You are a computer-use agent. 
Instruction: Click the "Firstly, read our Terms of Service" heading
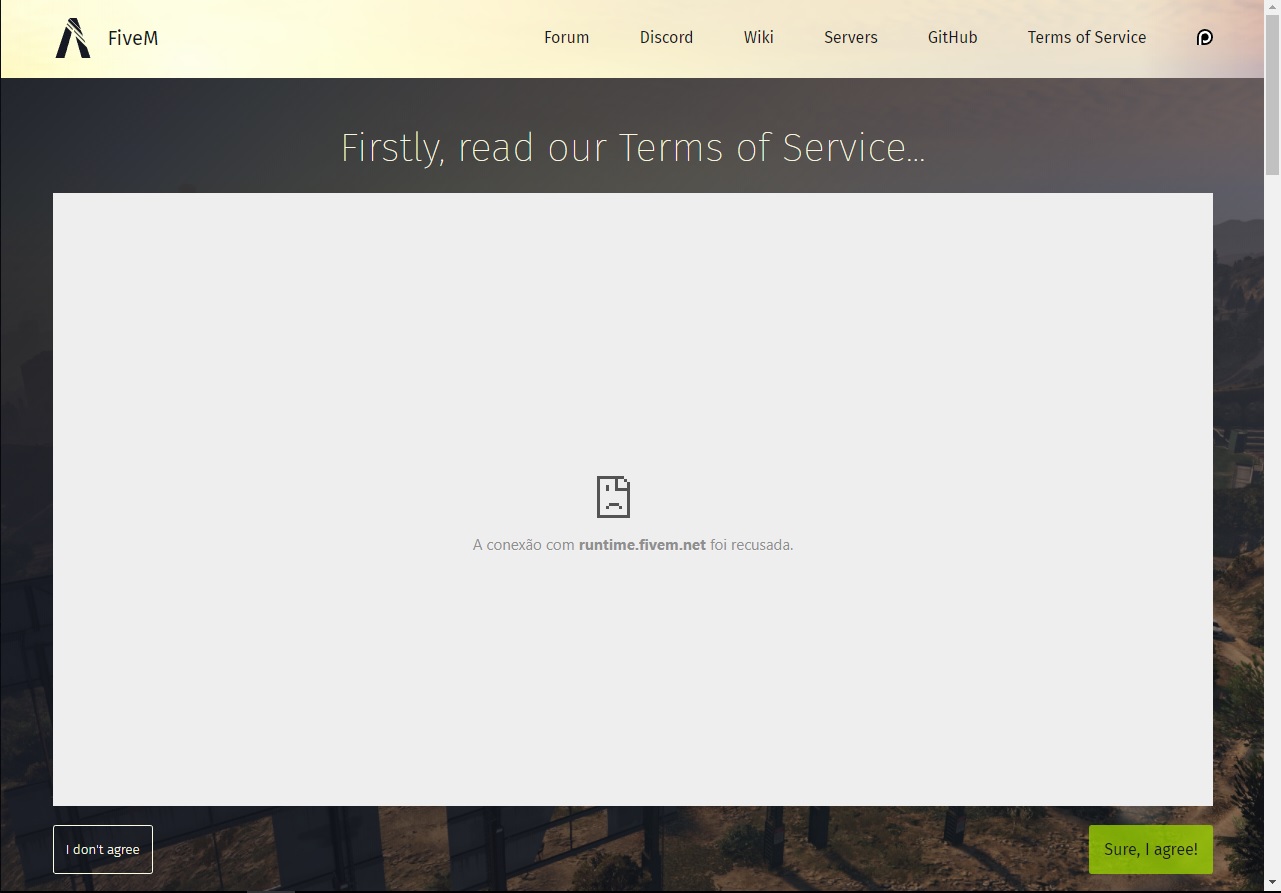(x=633, y=148)
